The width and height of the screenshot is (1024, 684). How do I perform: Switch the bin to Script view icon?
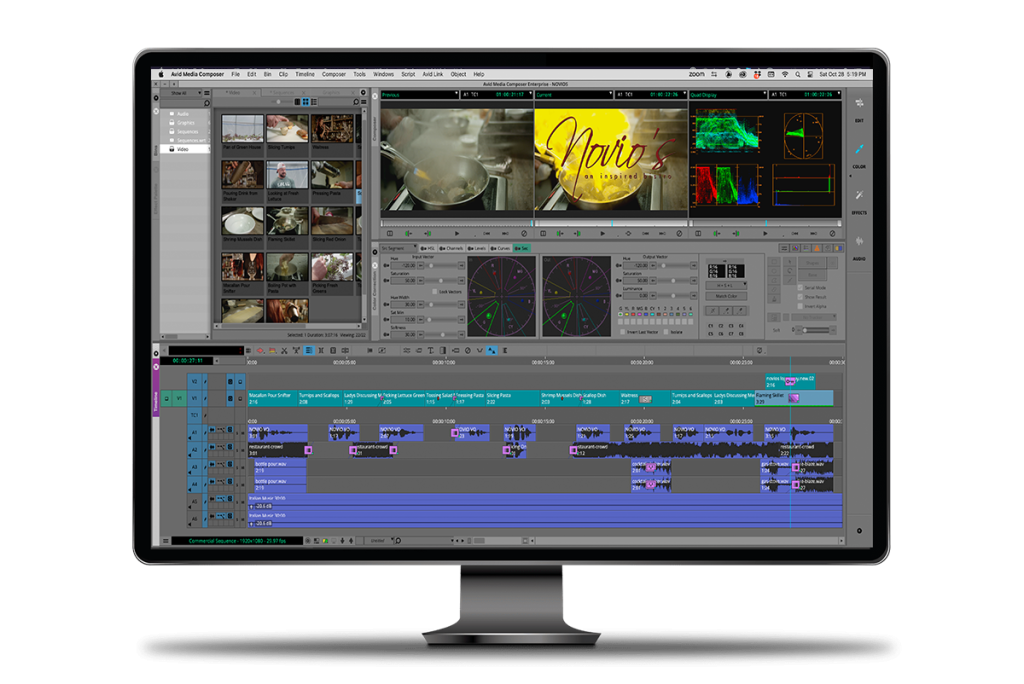314,102
